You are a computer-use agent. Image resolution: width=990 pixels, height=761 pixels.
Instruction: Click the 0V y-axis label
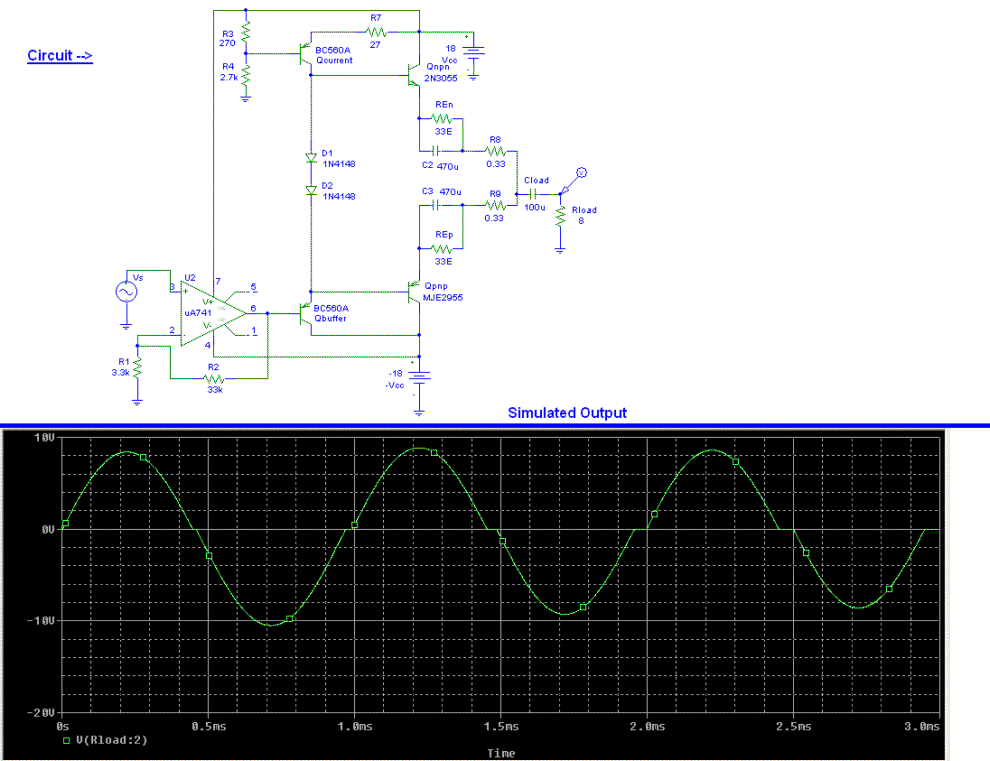48,530
